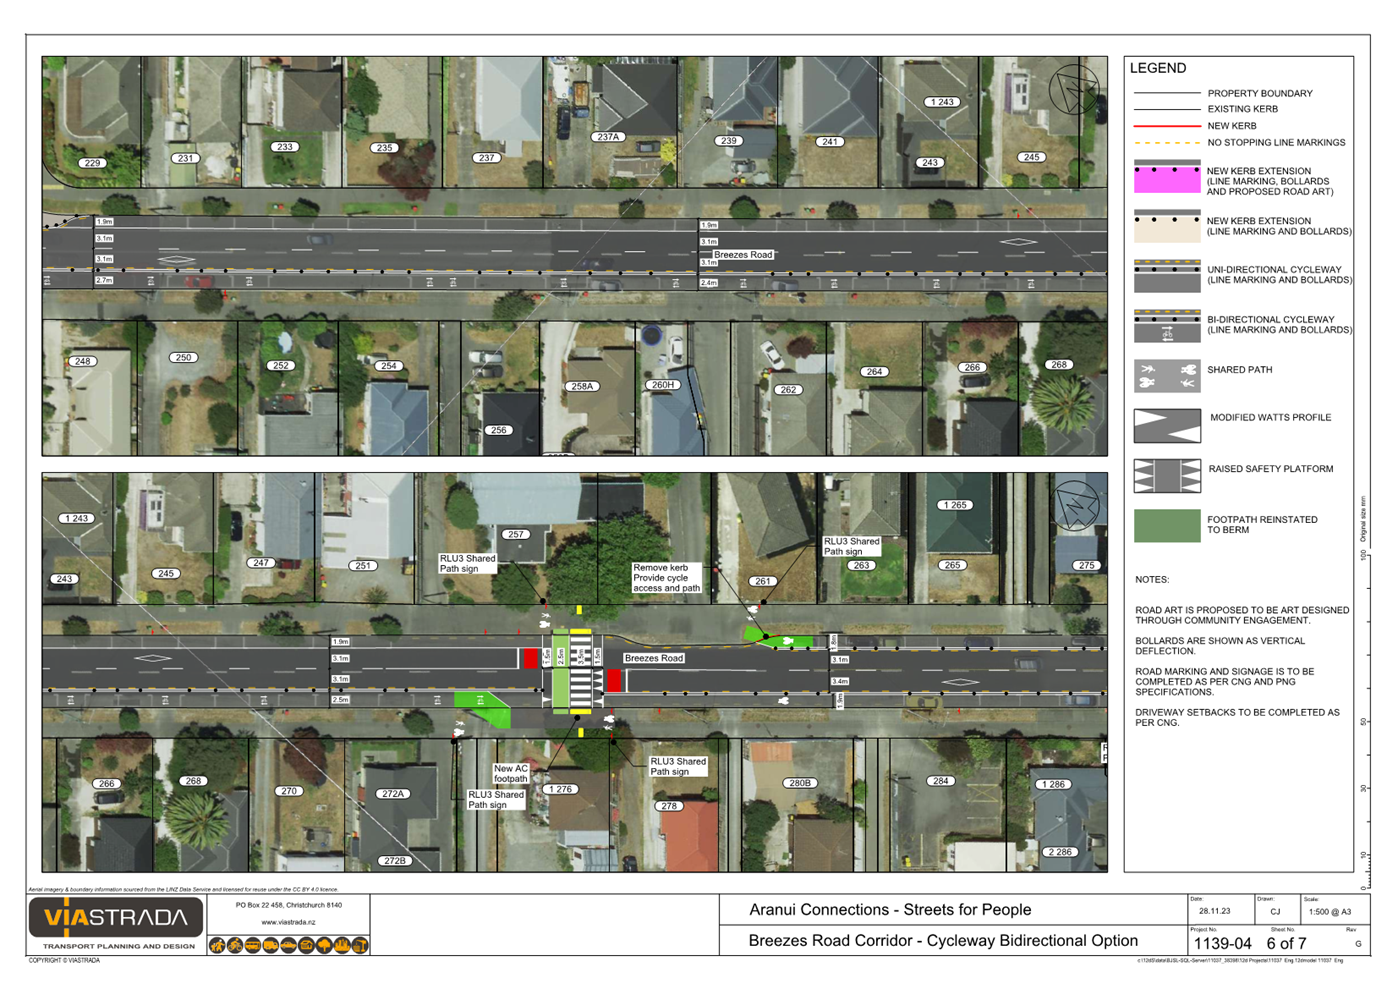Click the green Footpath Reinstated swatch

(1166, 526)
